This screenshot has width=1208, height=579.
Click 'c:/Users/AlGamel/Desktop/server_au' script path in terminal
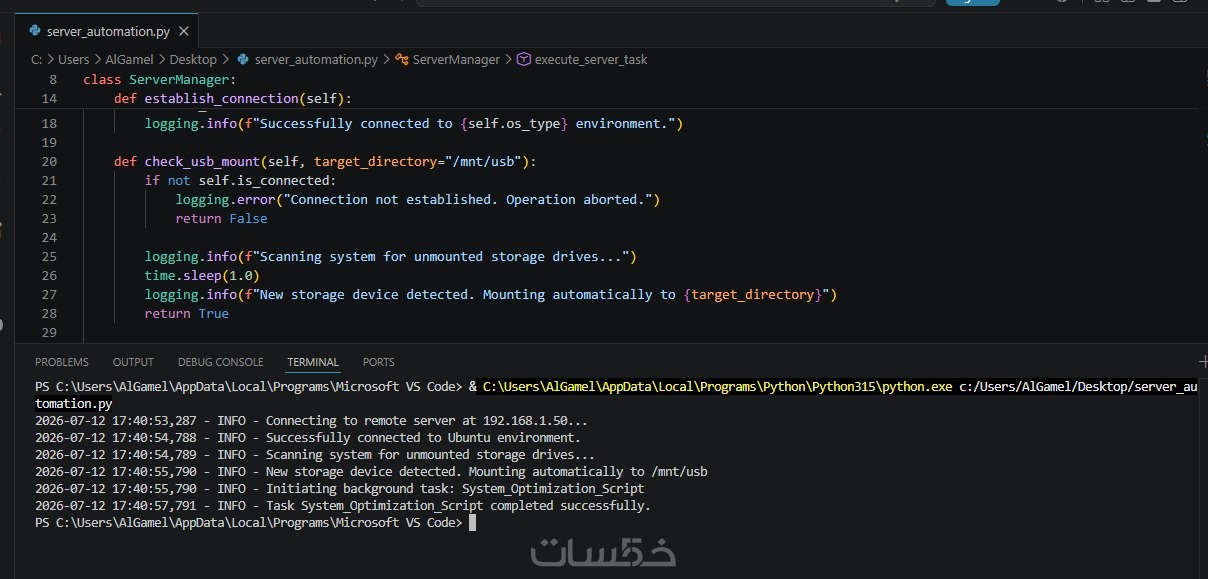coord(1078,386)
